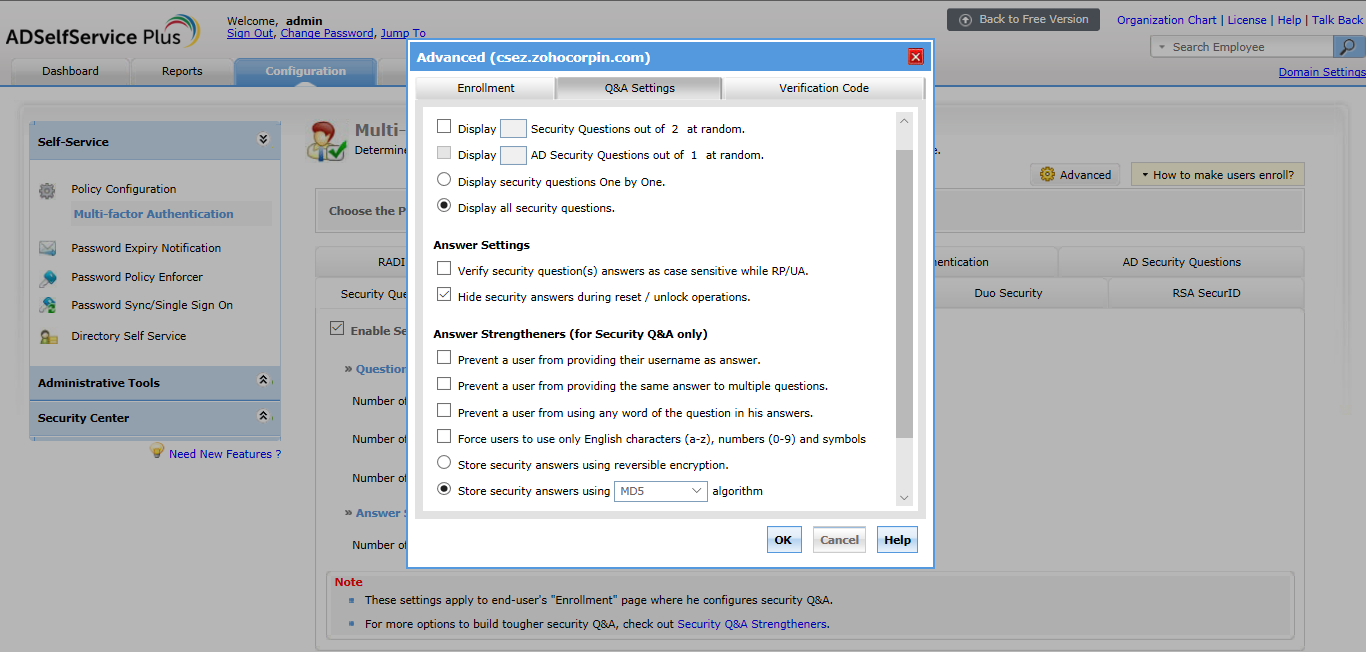Screen dimensions: 1366x652
Task: Click the Password Sync/Single Sign On icon
Action: (x=47, y=305)
